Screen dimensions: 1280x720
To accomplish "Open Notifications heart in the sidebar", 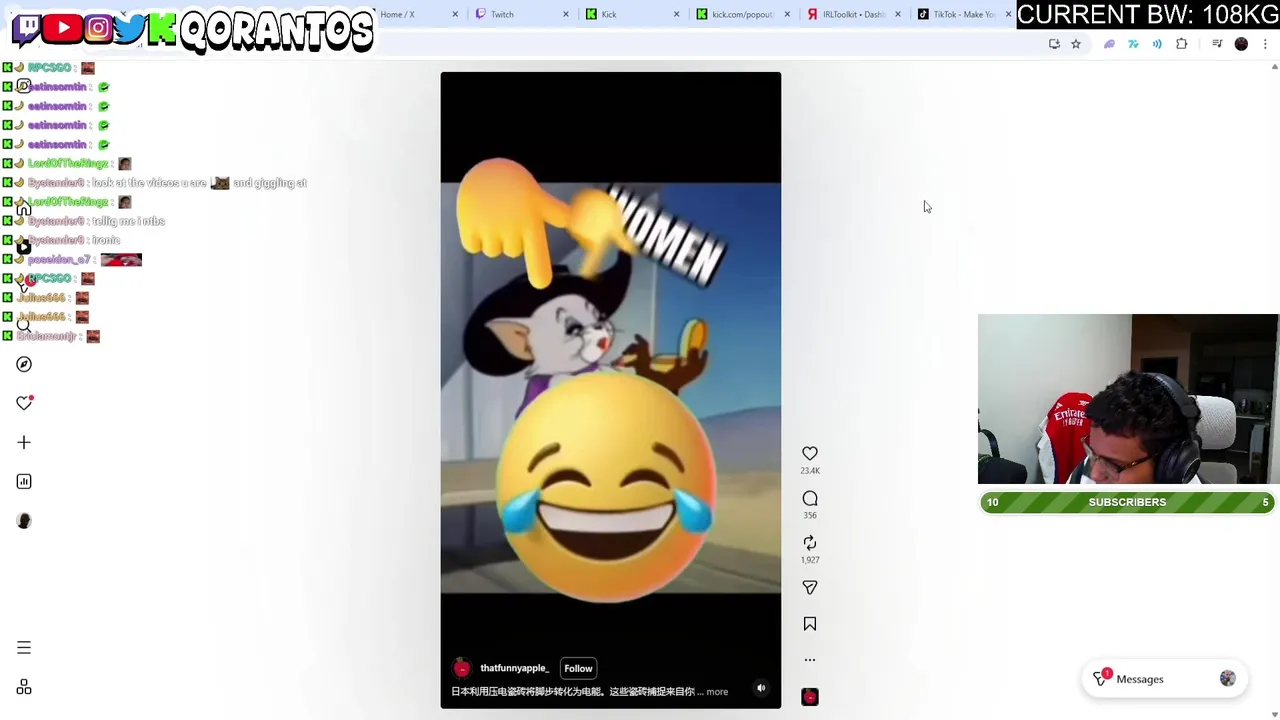I will point(24,403).
